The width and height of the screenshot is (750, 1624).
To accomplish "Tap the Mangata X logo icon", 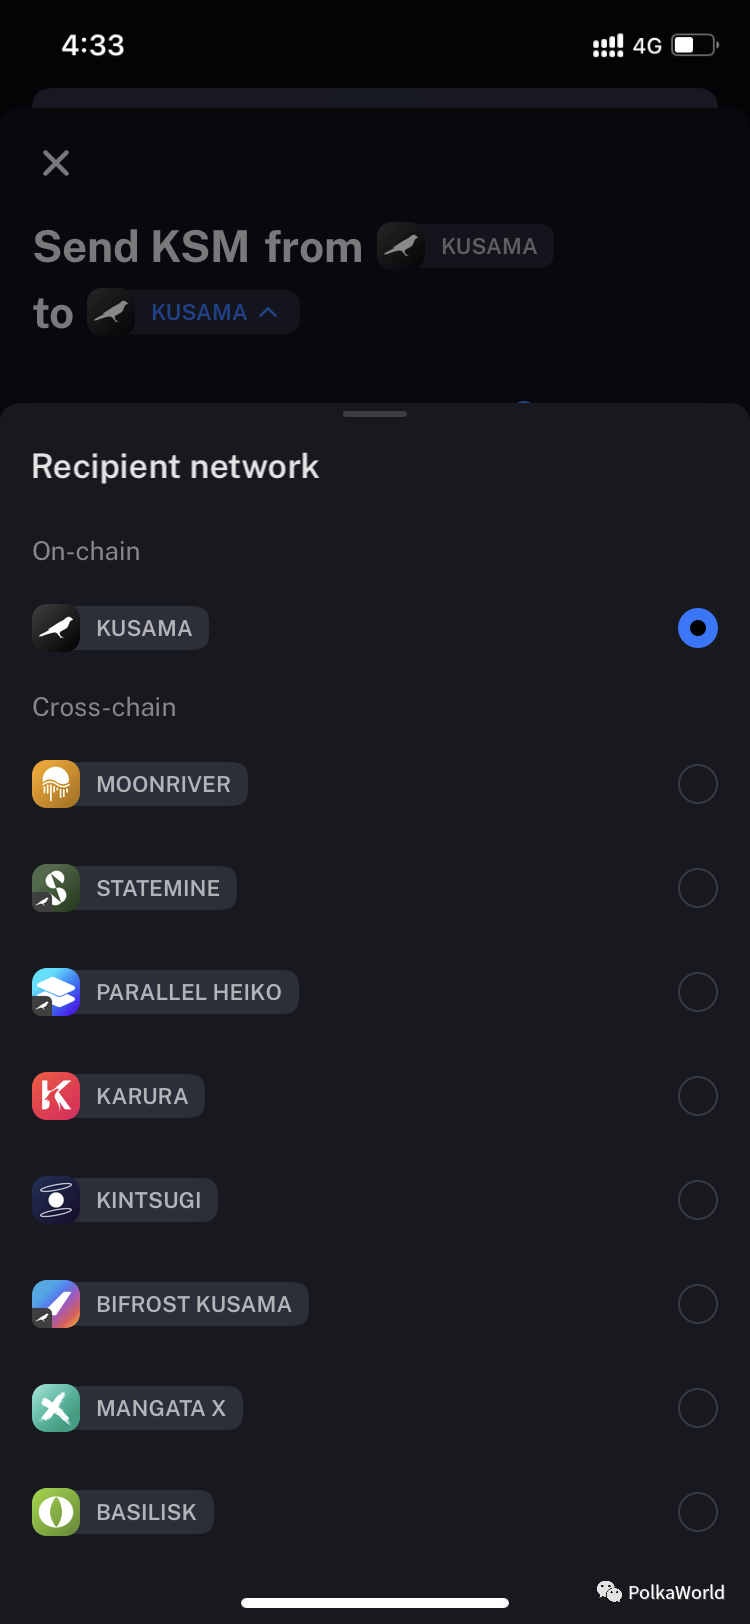I will pyautogui.click(x=56, y=1408).
